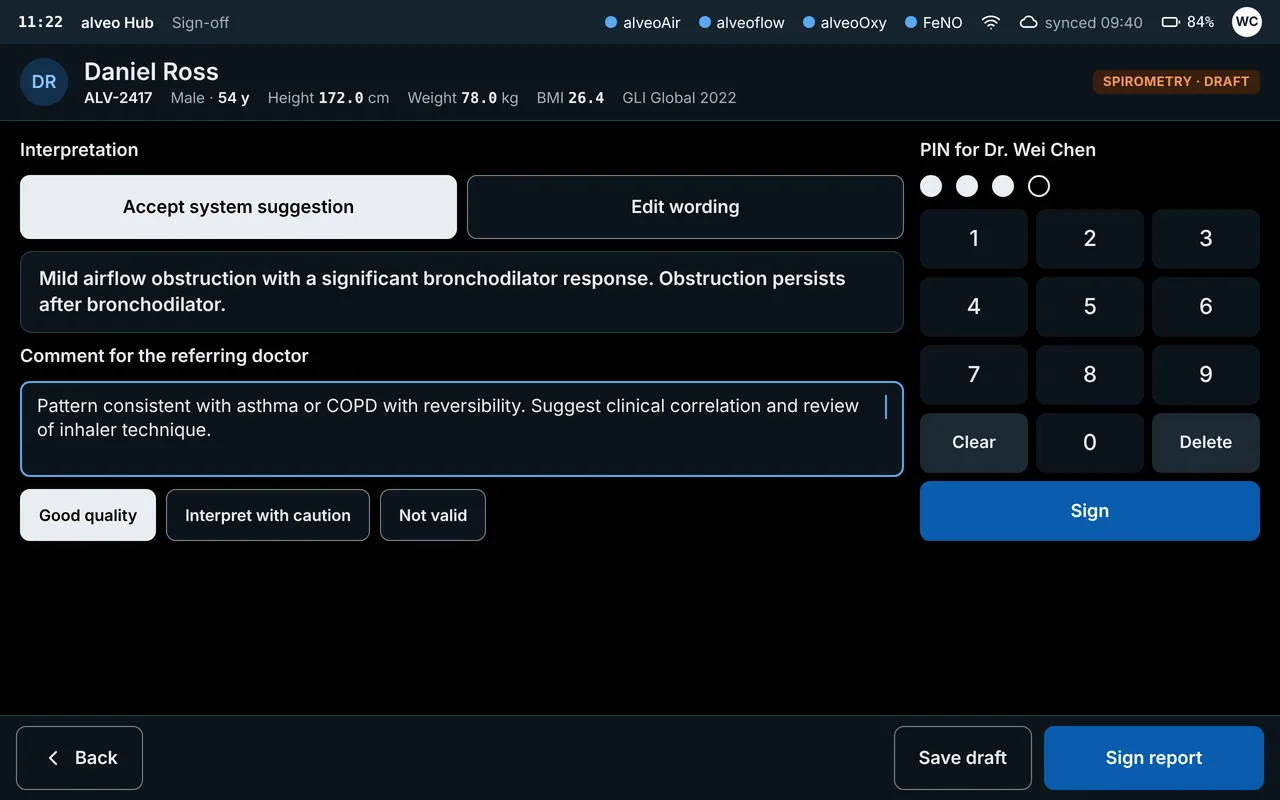Screen dimensions: 1280x800
Task: Open the WC user avatar
Action: coord(1246,22)
